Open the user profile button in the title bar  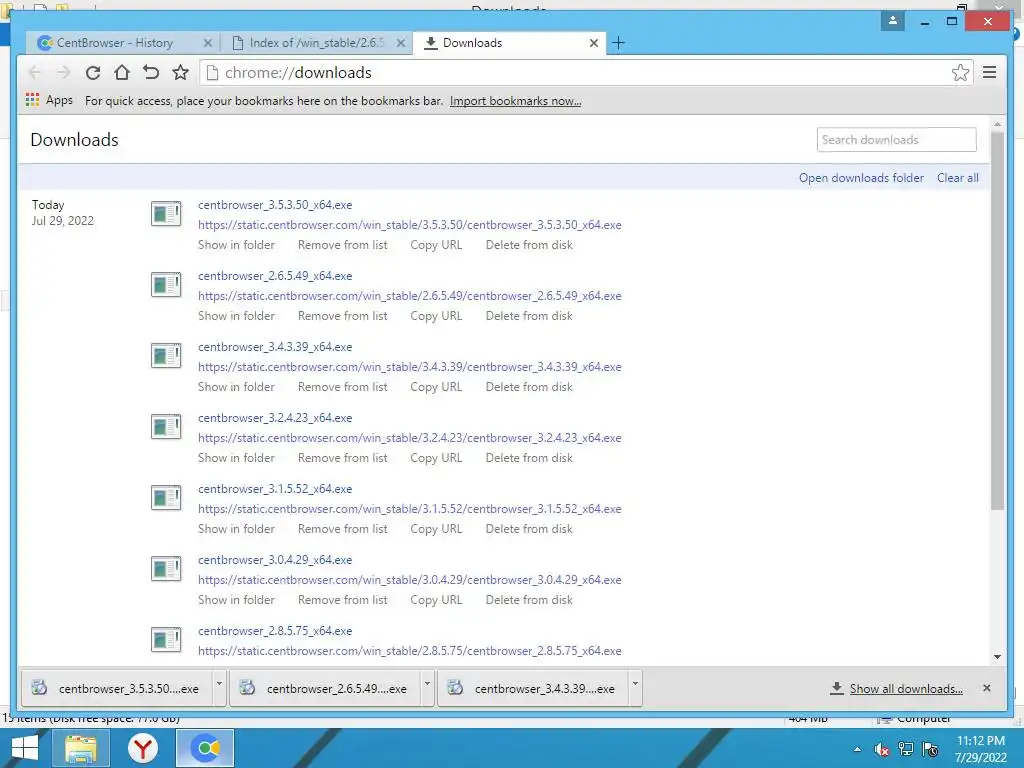[x=893, y=21]
